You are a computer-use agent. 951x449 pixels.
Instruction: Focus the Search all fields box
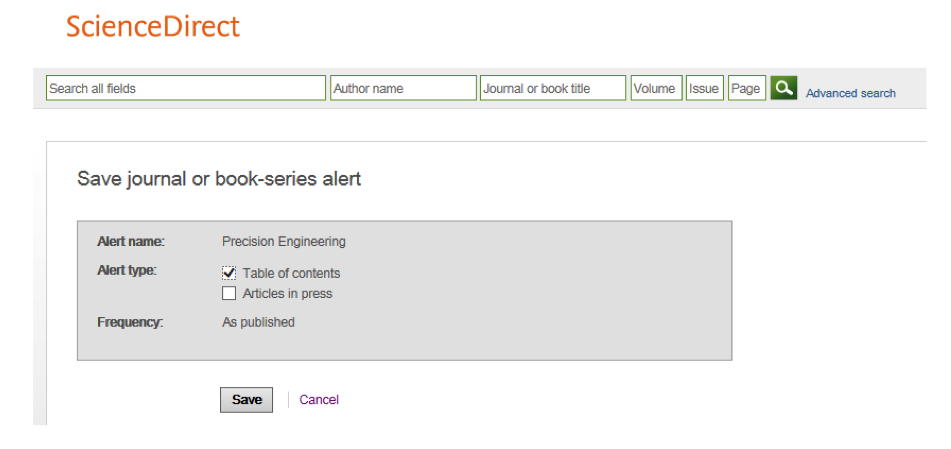pyautogui.click(x=186, y=88)
